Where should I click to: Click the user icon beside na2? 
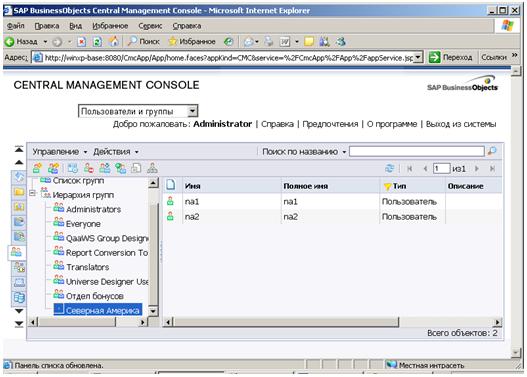170,216
